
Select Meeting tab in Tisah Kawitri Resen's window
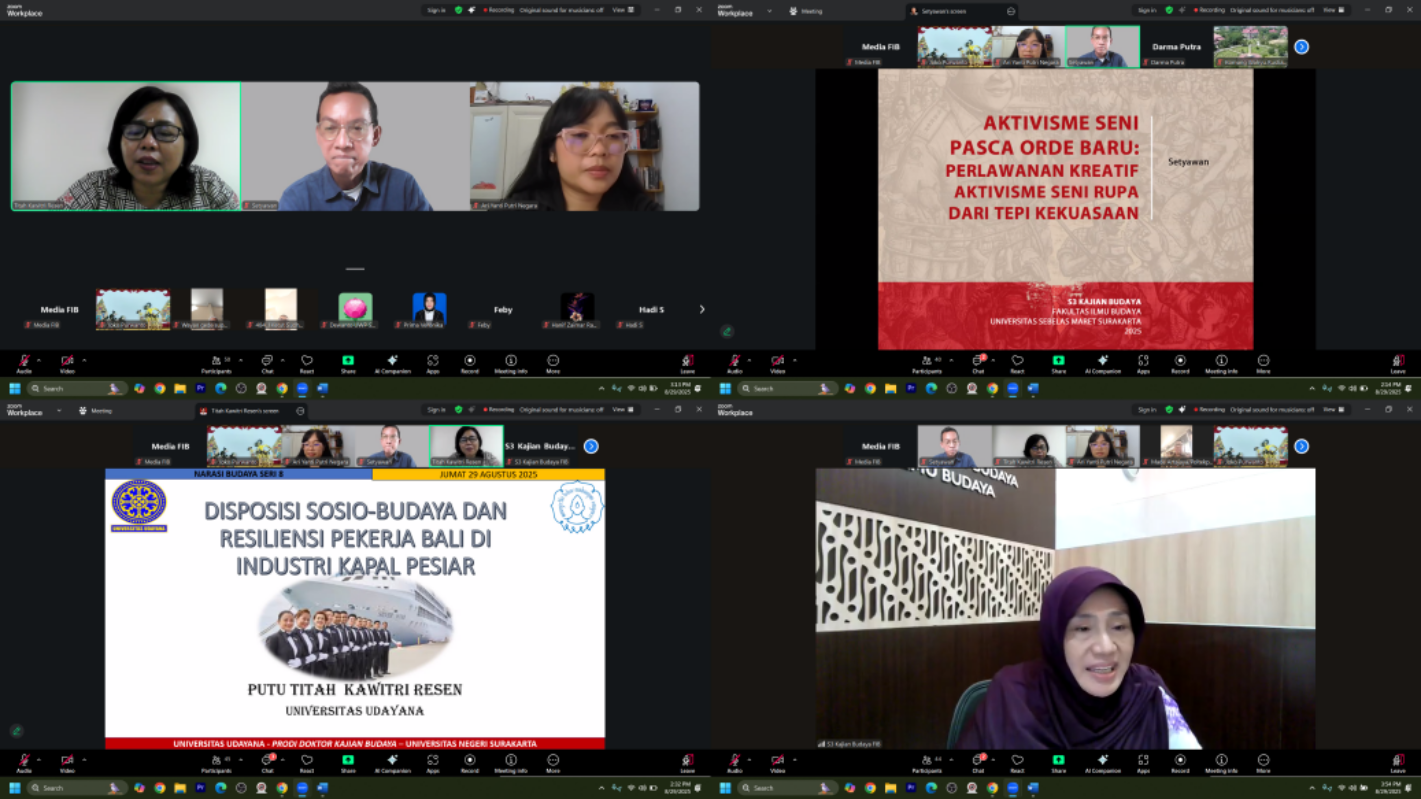pyautogui.click(x=96, y=411)
